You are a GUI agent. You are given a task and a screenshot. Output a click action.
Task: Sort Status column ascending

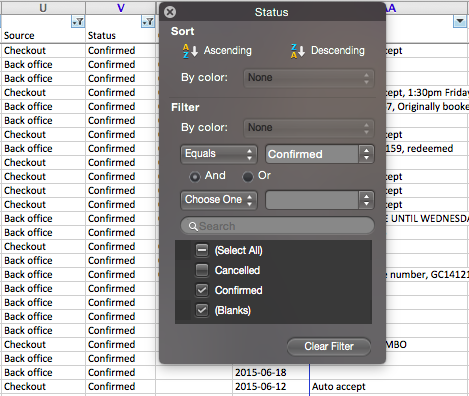pos(217,51)
